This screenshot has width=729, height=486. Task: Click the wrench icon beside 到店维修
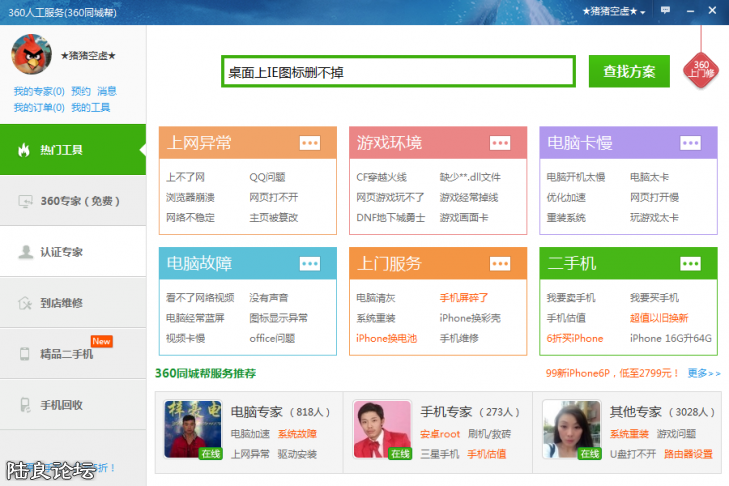tap(25, 303)
